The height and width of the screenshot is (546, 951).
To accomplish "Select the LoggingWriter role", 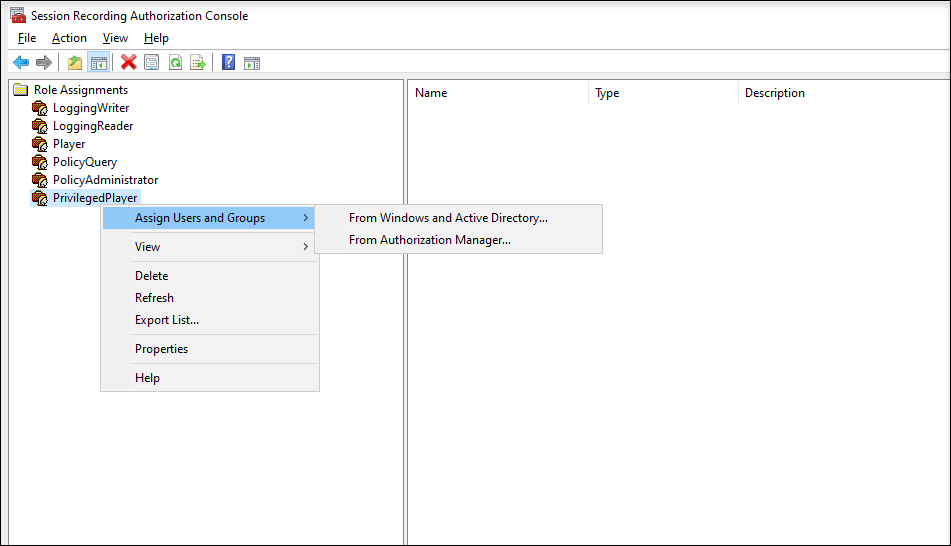I will [91, 108].
